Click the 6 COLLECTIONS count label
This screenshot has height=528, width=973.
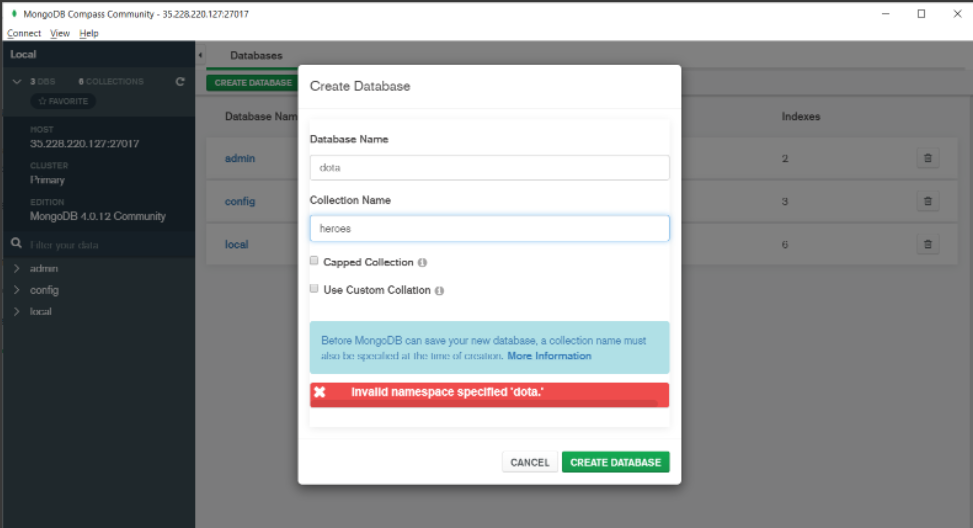pyautogui.click(x=110, y=81)
